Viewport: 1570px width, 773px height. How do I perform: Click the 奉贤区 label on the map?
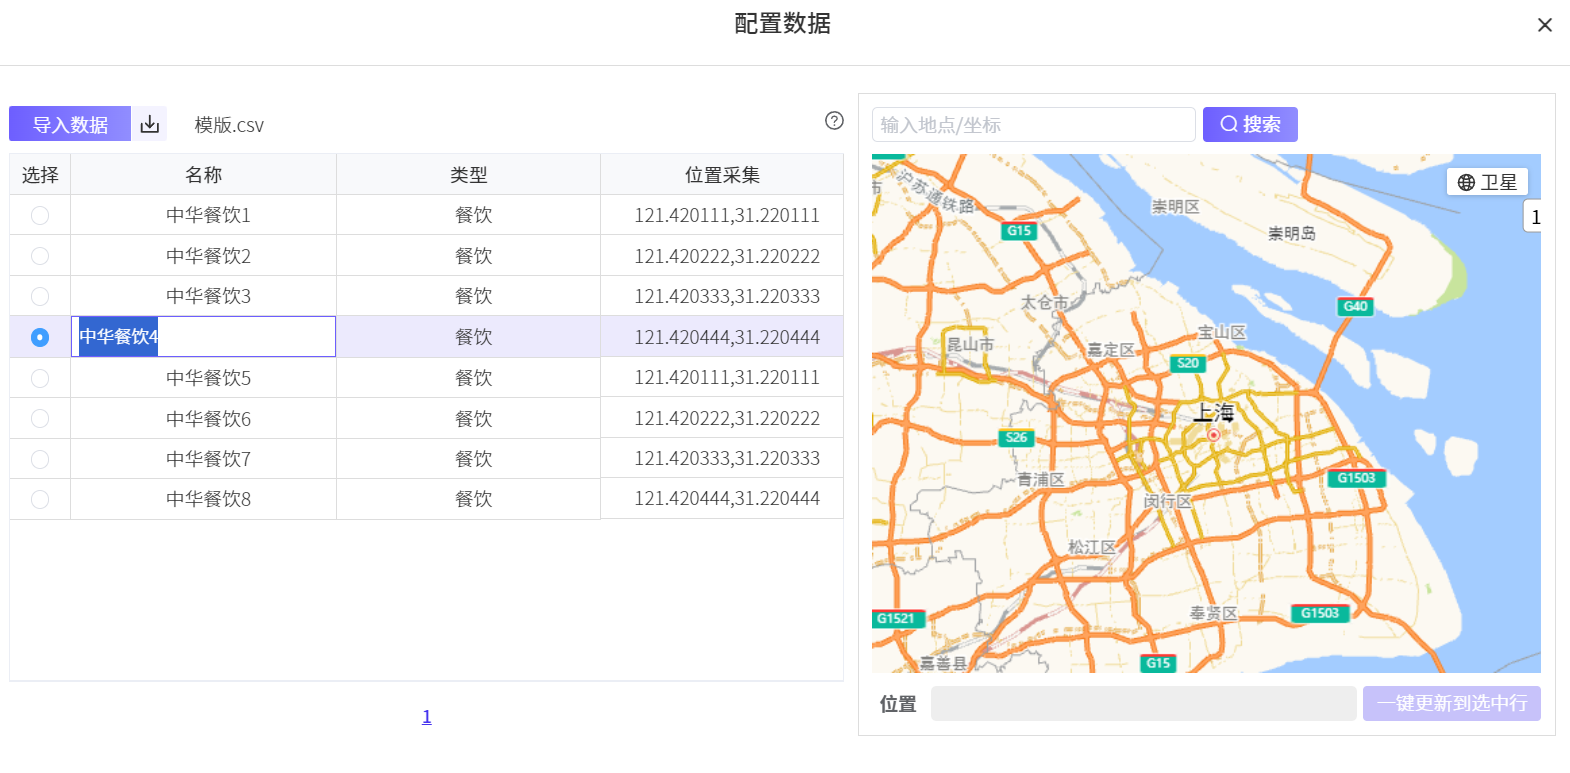coord(1214,613)
